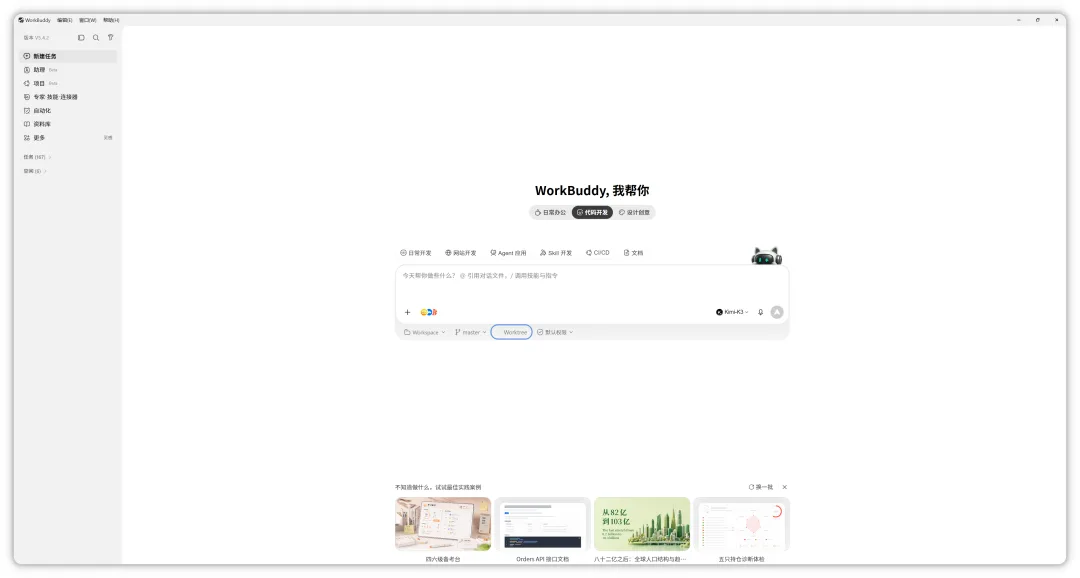
Task: Choose the Agent 应用 quick category
Action: tap(508, 253)
